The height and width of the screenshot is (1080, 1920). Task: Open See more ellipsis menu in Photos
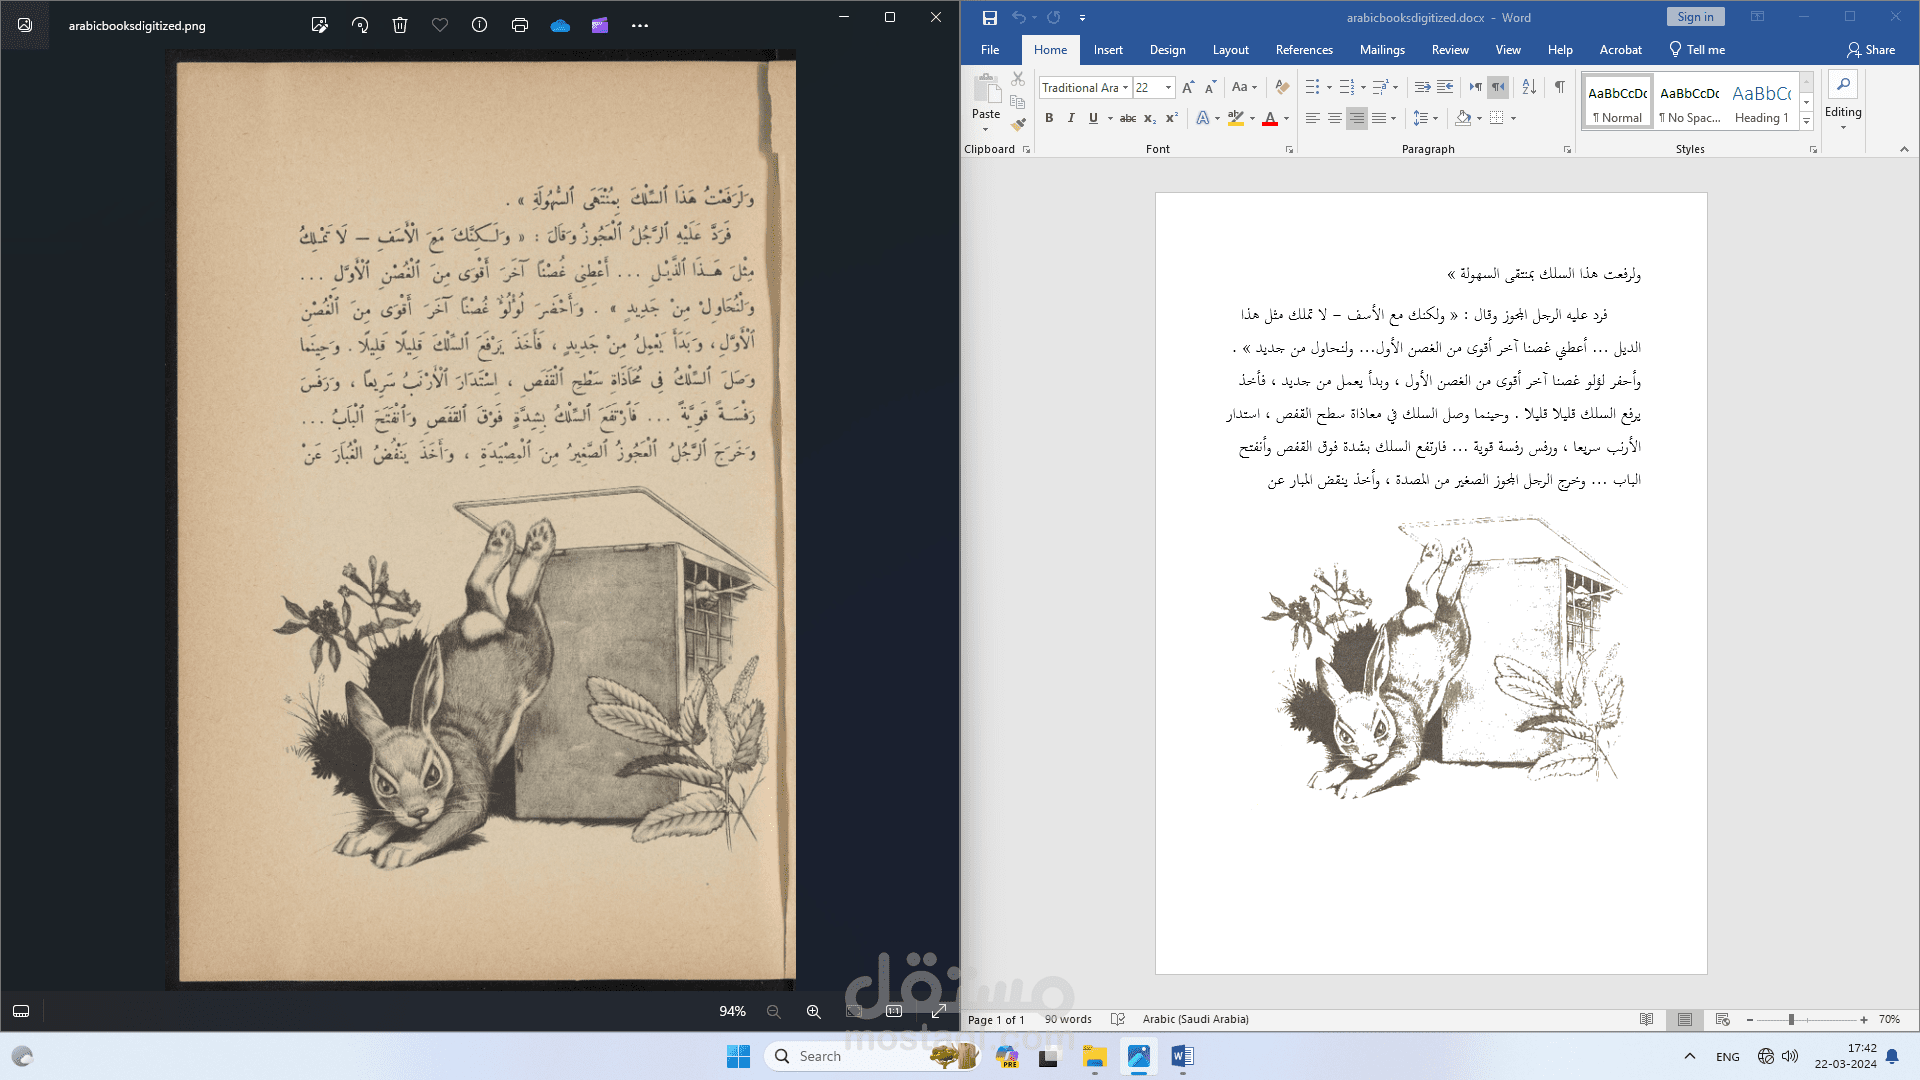point(640,25)
